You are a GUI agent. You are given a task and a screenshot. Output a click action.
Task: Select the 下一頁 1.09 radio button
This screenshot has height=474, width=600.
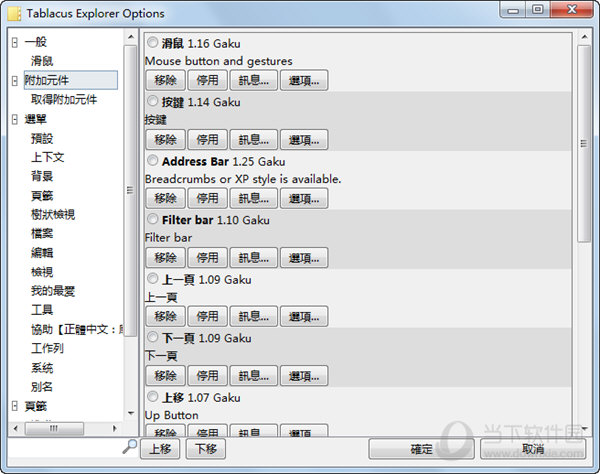point(152,337)
